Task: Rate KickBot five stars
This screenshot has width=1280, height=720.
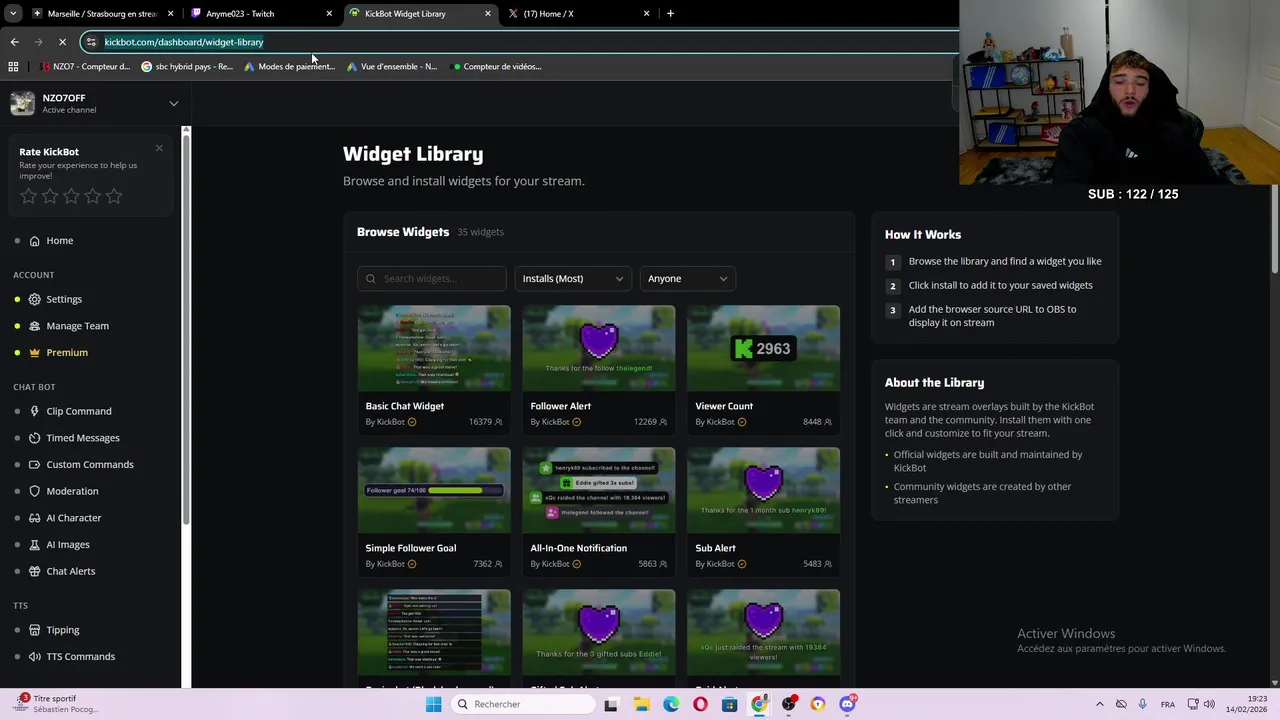Action: 114,196
